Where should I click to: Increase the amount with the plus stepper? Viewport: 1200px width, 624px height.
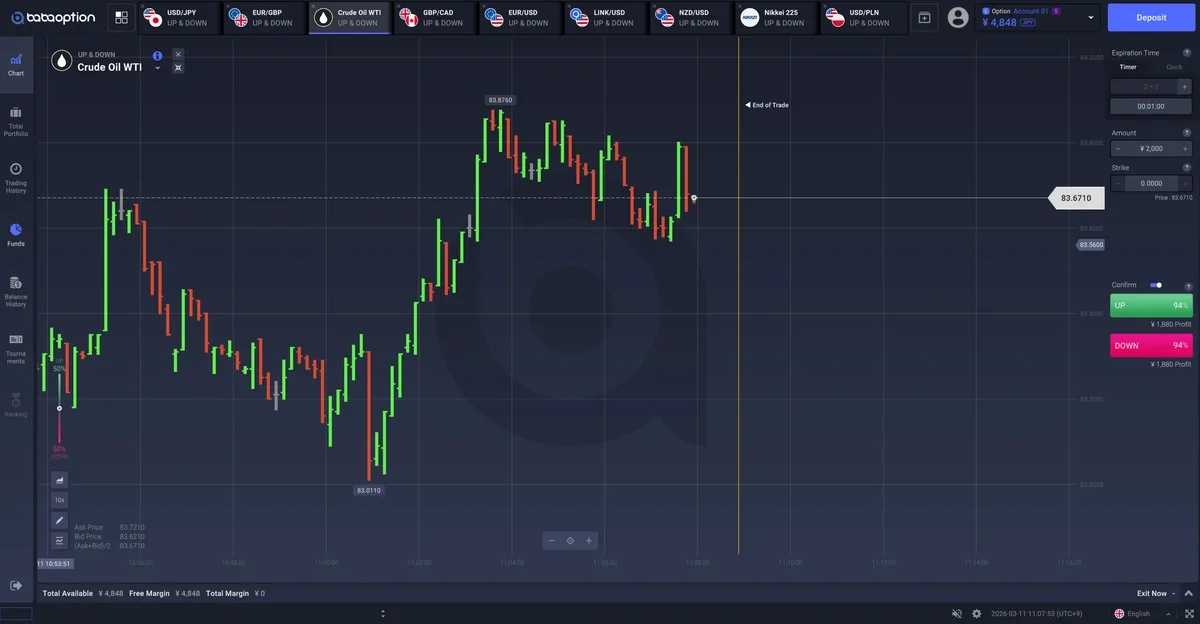tap(1185, 148)
